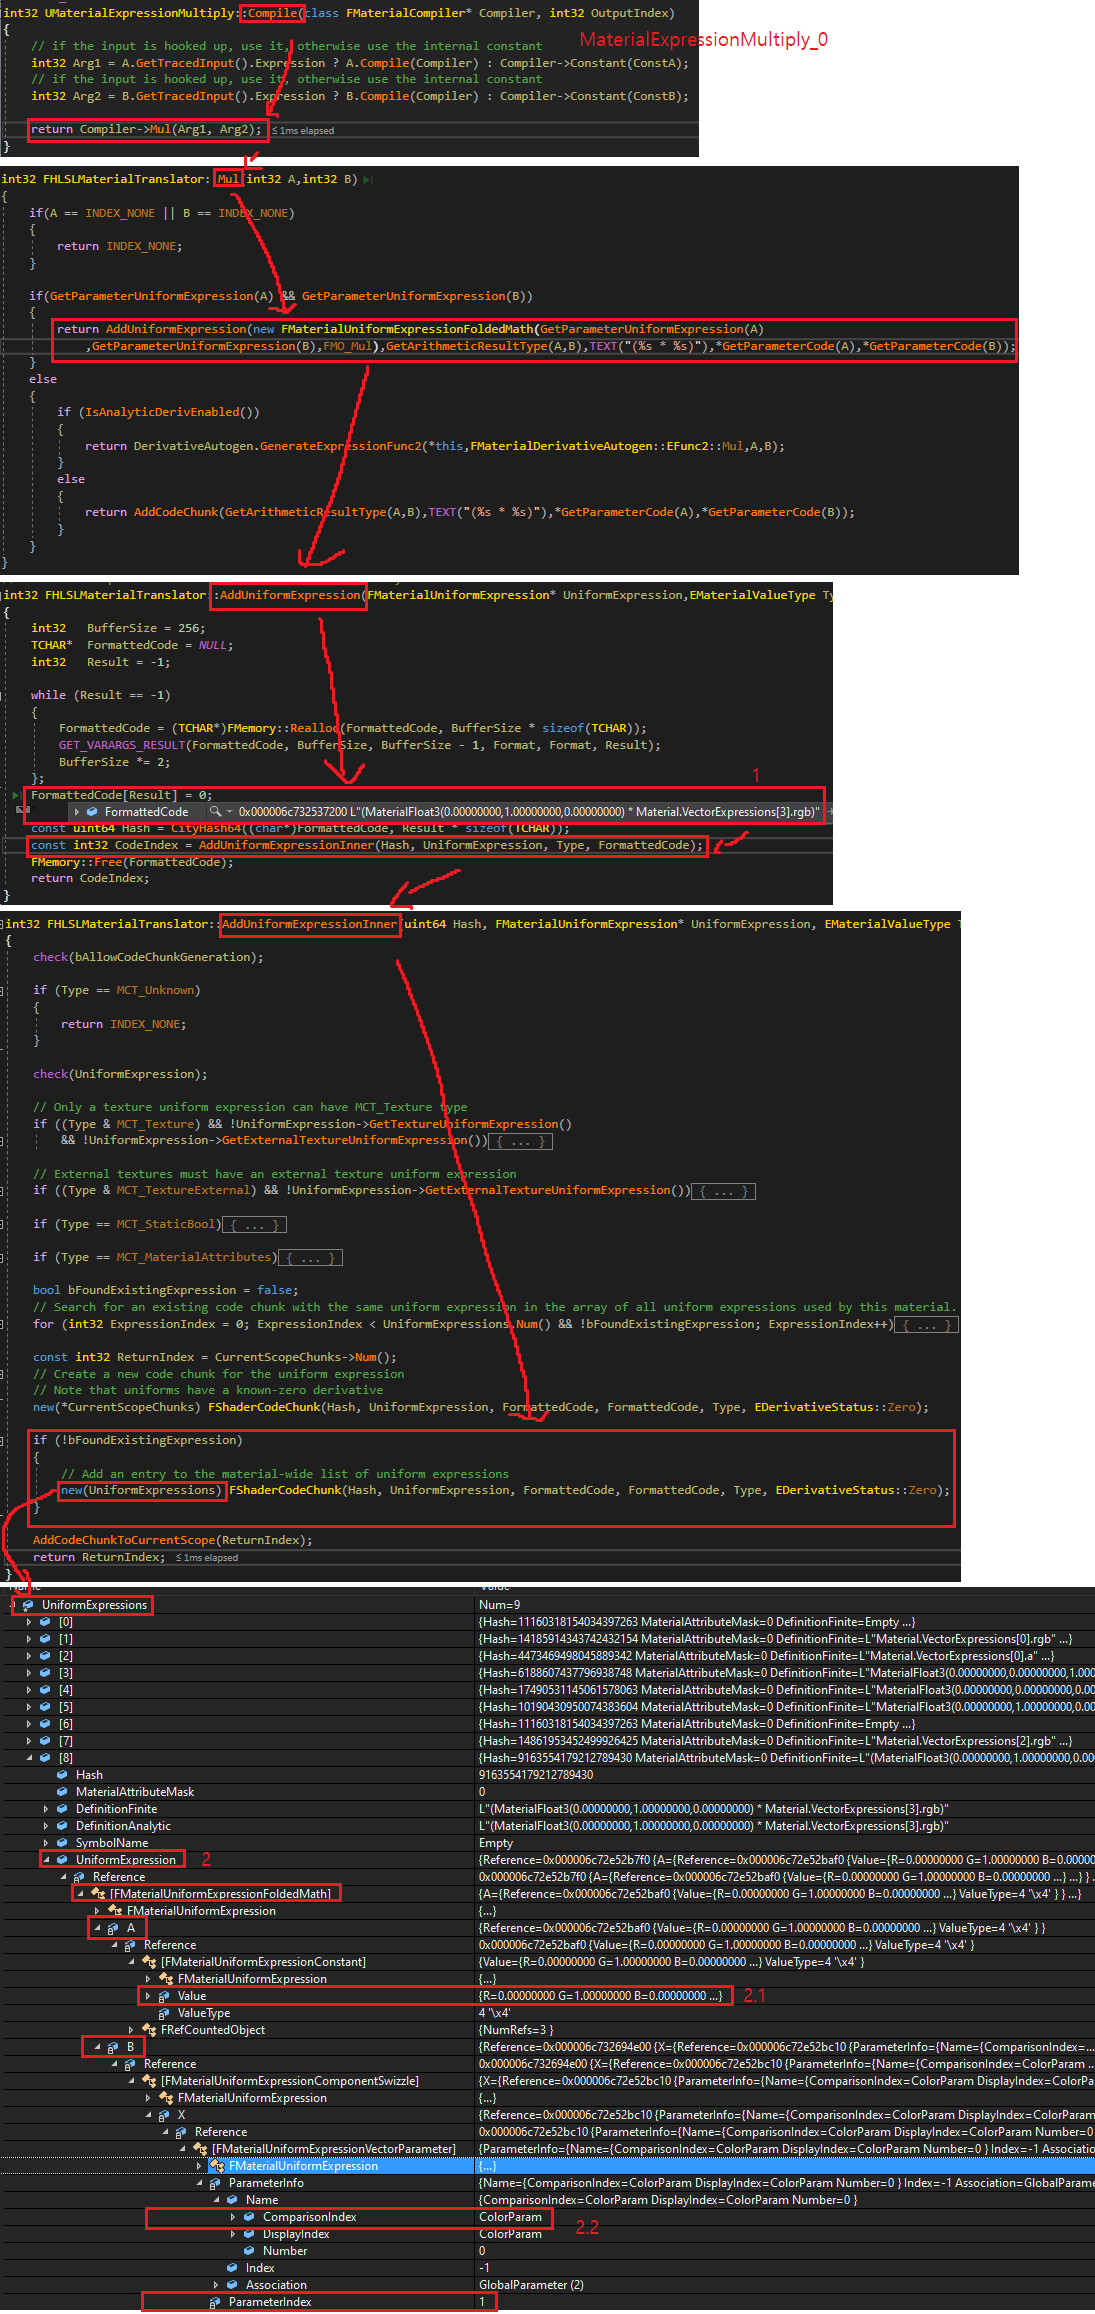Expand the Association node
1095x2314 pixels.
216,2285
